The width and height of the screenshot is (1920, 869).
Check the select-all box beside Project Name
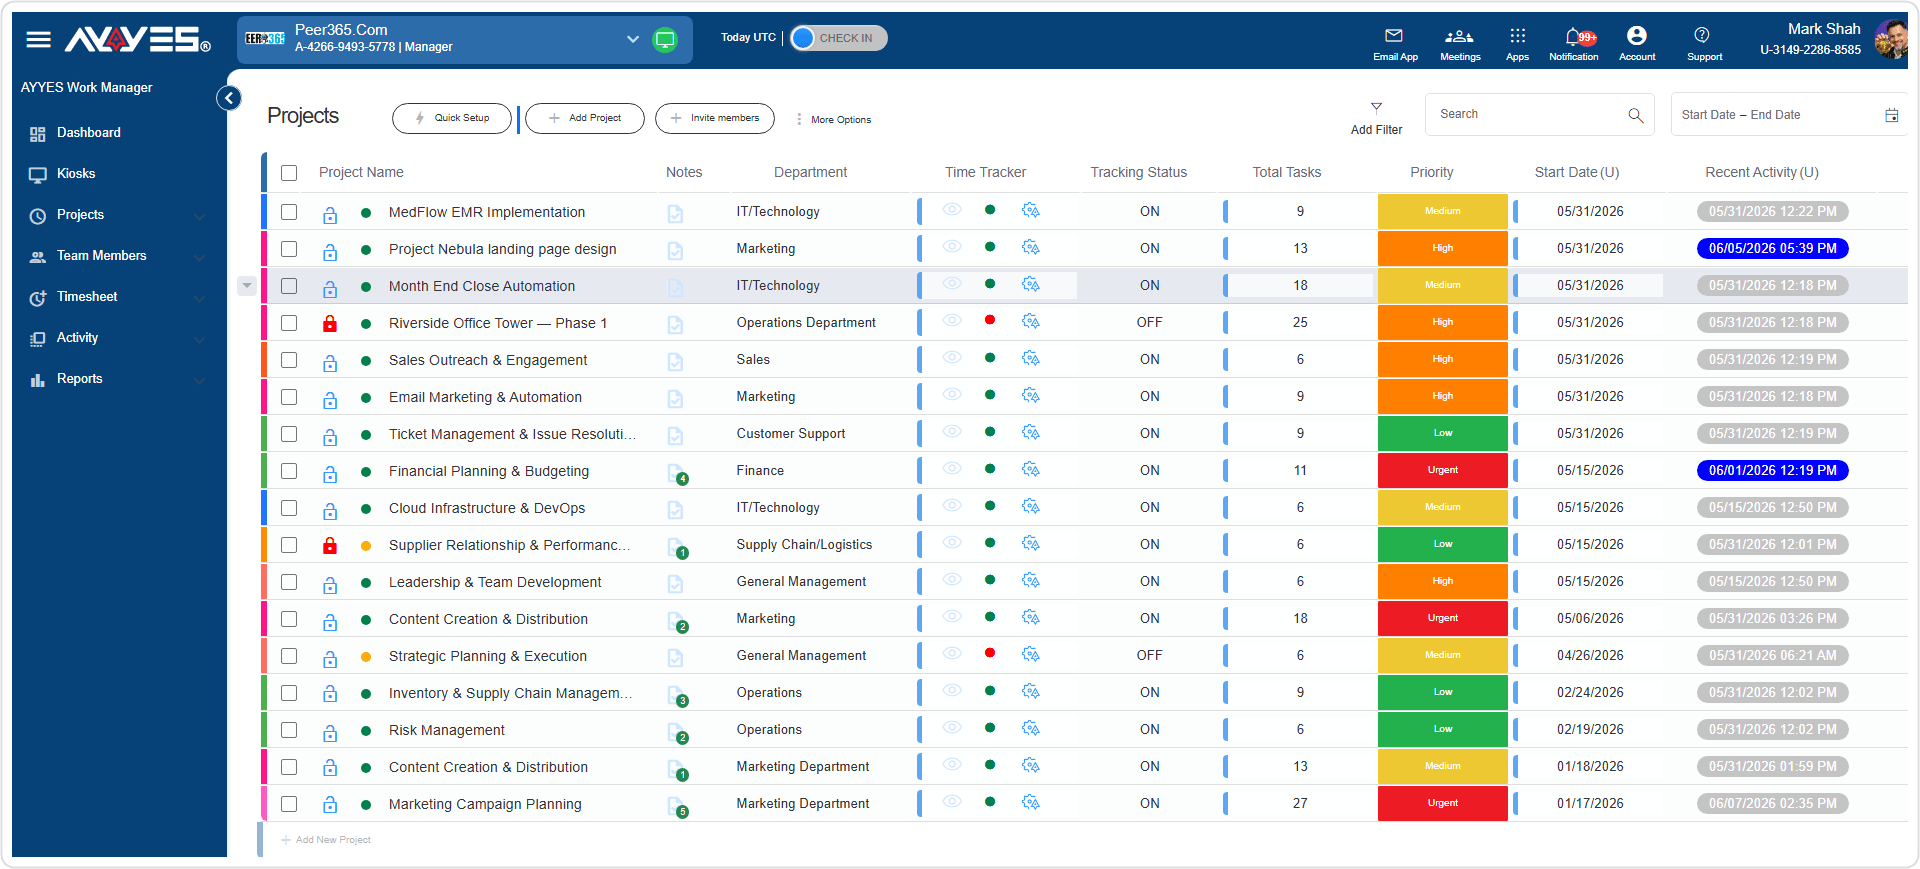tap(289, 173)
